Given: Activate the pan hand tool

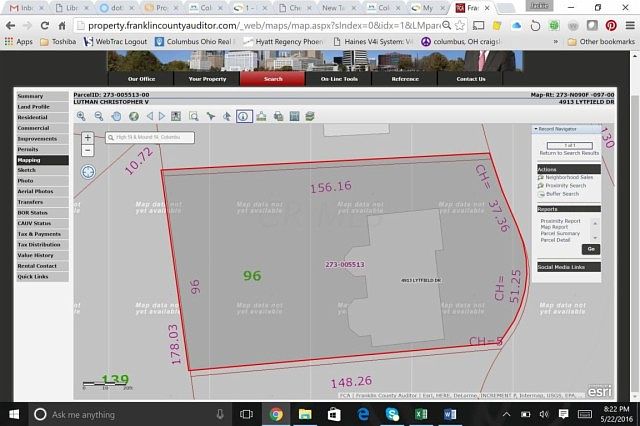Looking at the screenshot, I should tap(117, 116).
